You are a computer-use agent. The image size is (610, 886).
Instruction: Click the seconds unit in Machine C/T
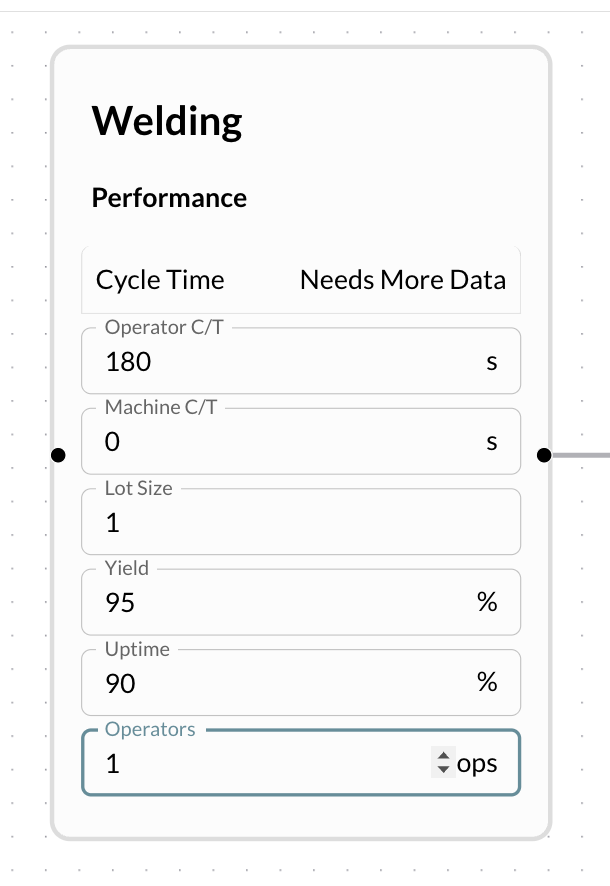[491, 442]
